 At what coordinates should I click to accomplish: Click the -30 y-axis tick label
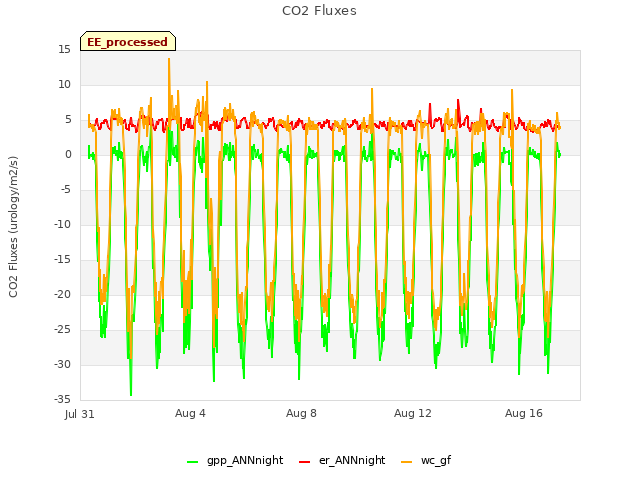pyautogui.click(x=62, y=364)
